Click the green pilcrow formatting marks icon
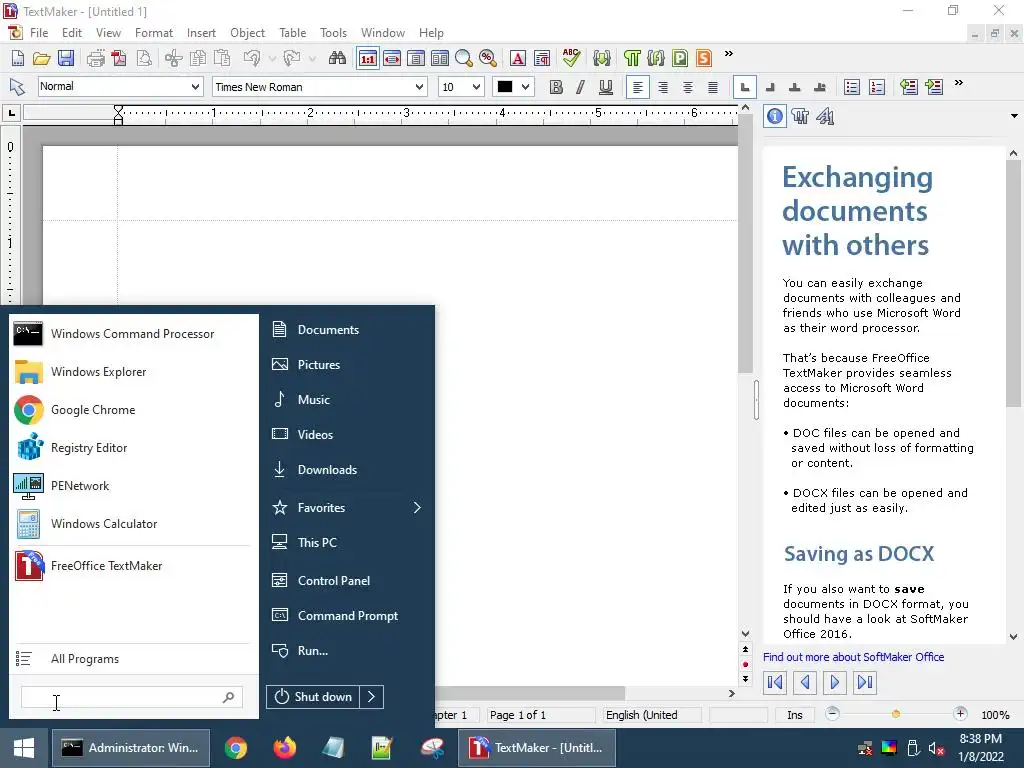Viewport: 1024px width, 768px height. coord(632,58)
